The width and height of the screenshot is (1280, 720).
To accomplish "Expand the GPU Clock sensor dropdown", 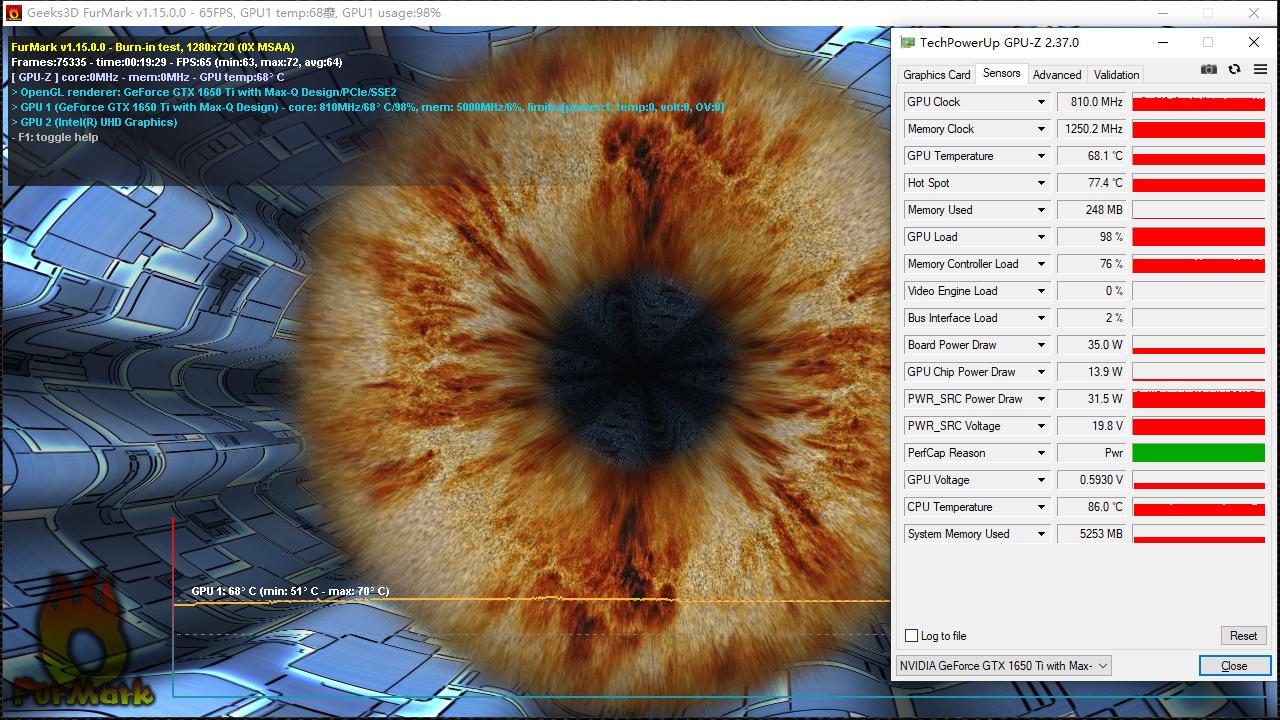I will click(1041, 102).
